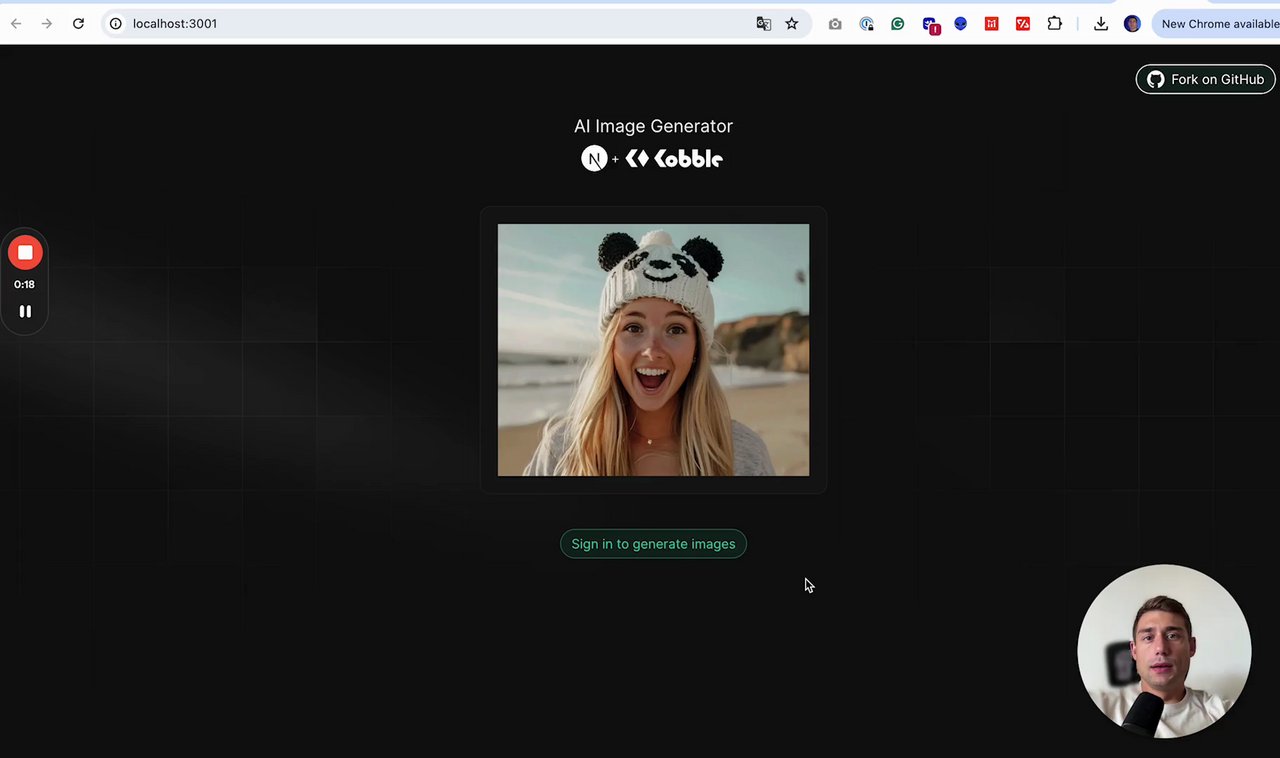The height and width of the screenshot is (758, 1280).
Task: Click the presenter webcam bubble
Action: tap(1164, 651)
